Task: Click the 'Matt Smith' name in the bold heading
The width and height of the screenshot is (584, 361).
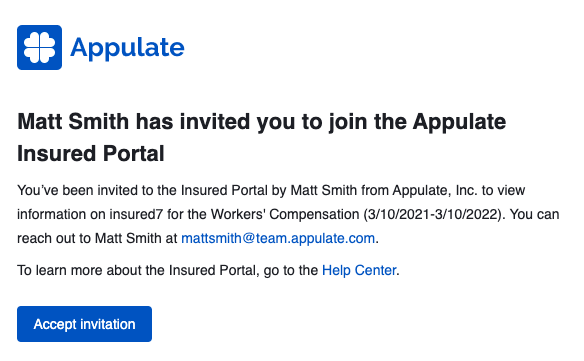Action: [x=73, y=121]
